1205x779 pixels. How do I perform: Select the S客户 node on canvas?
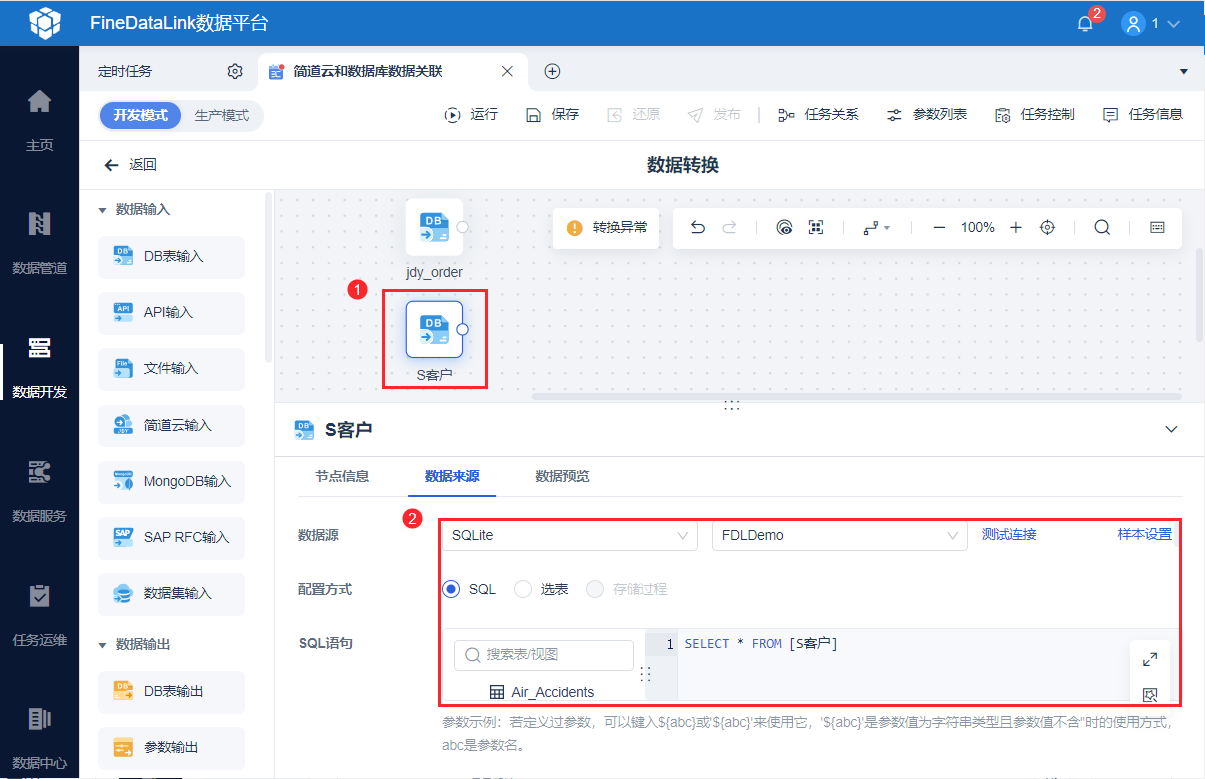(434, 329)
